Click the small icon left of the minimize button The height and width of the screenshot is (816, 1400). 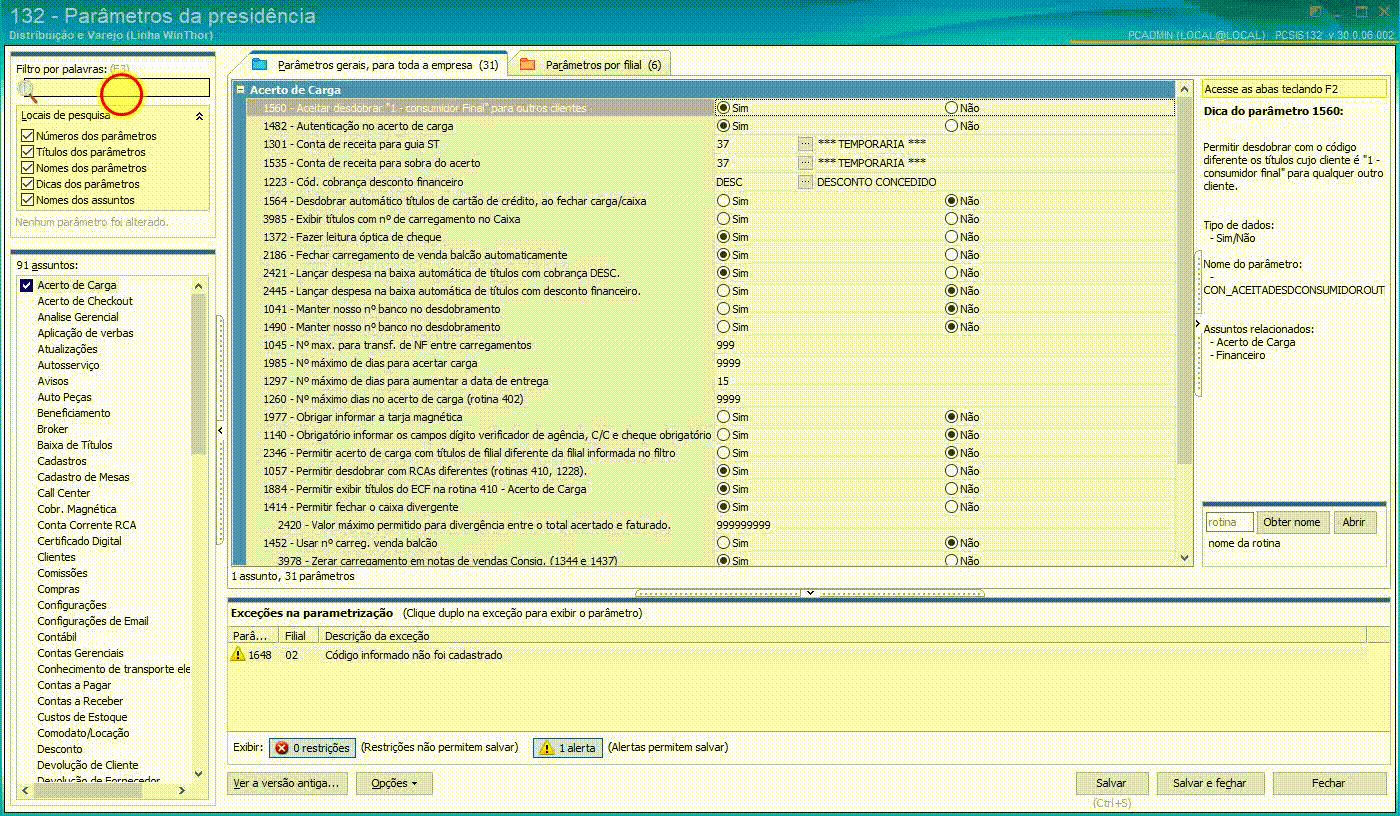pyautogui.click(x=1314, y=12)
